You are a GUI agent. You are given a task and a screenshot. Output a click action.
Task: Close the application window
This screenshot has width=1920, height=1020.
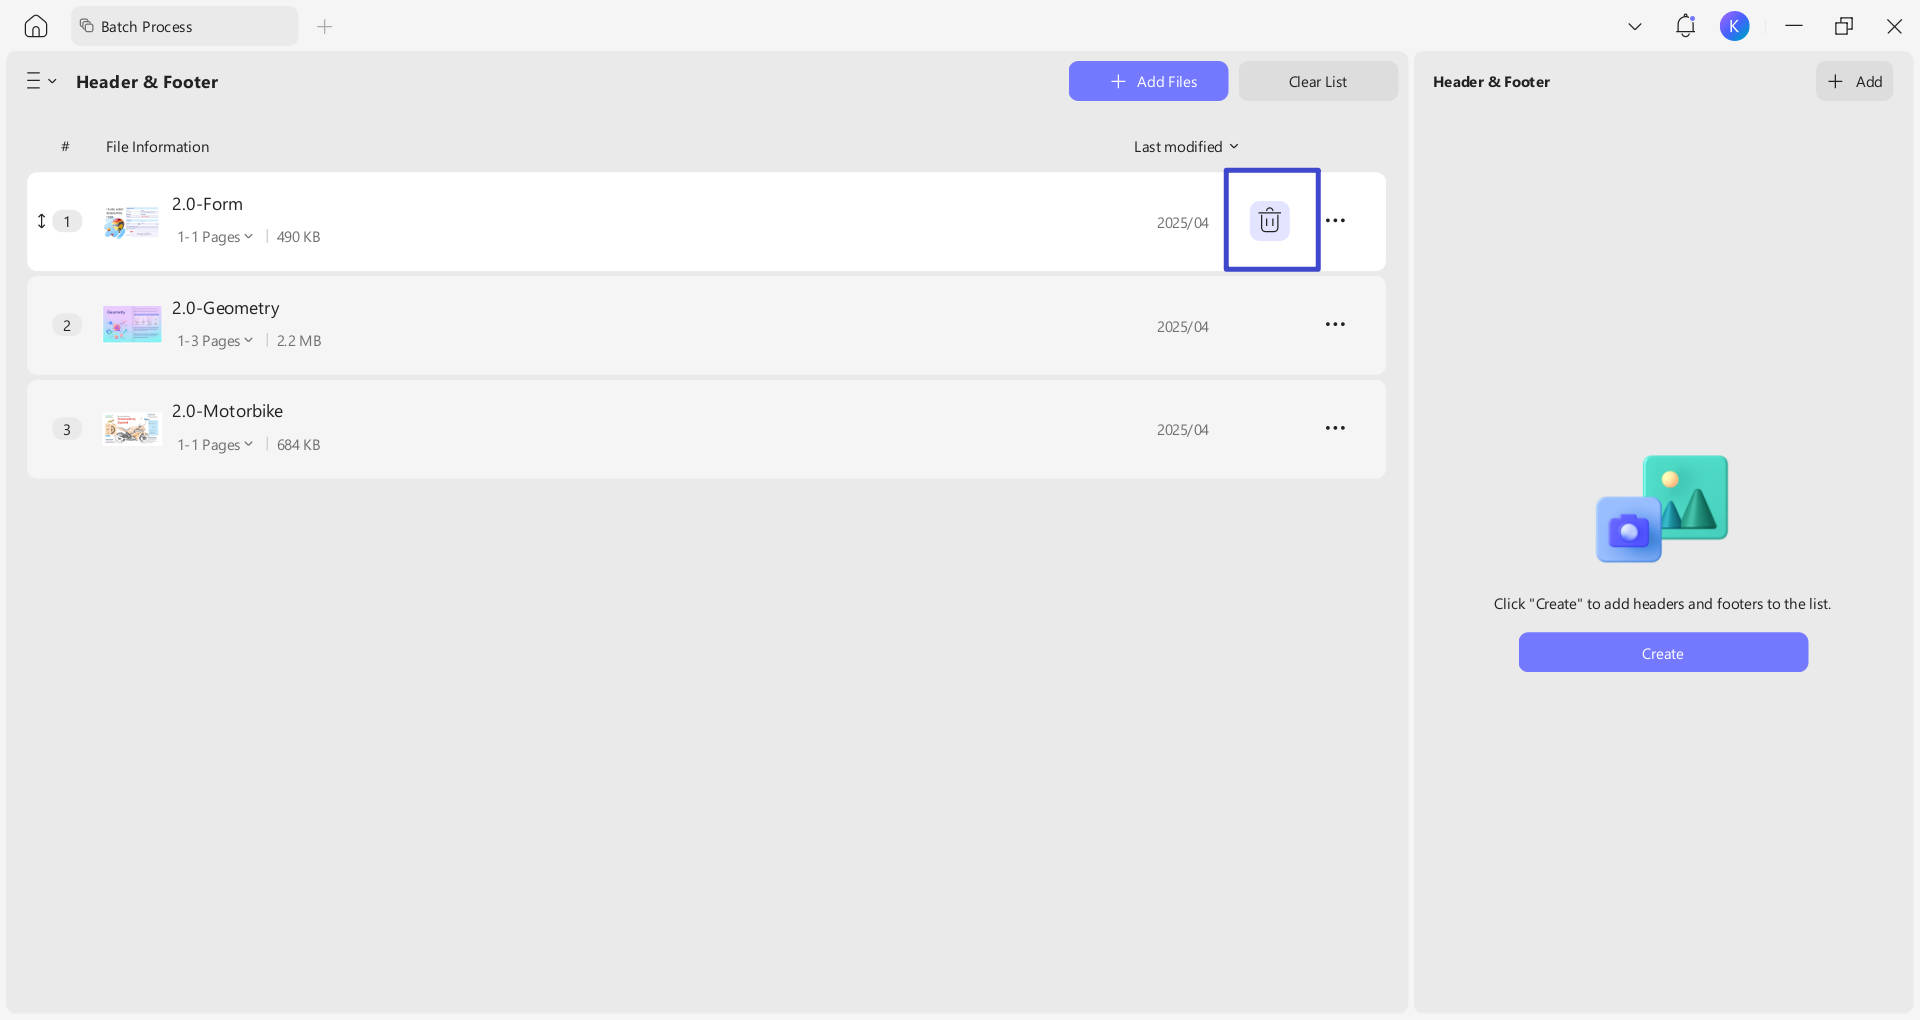[x=1894, y=26]
